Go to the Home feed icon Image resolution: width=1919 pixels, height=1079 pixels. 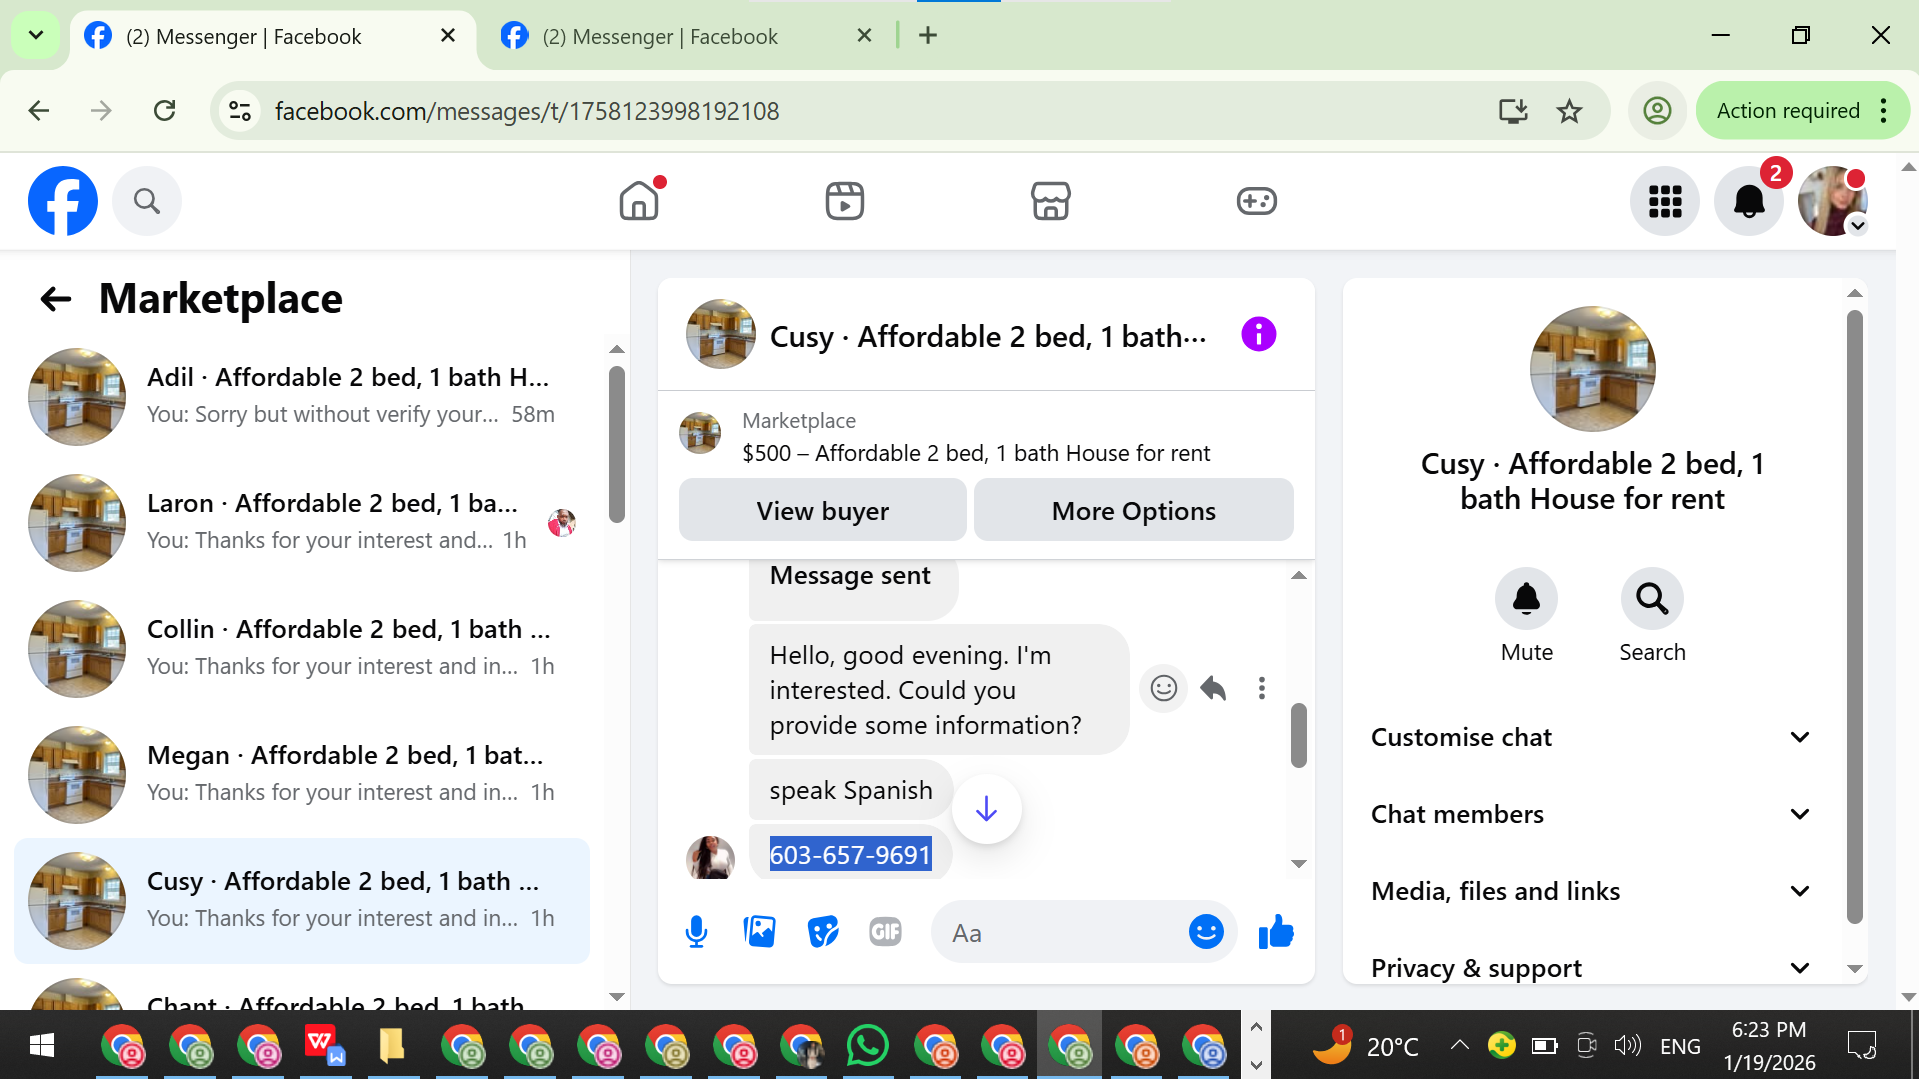click(x=639, y=201)
